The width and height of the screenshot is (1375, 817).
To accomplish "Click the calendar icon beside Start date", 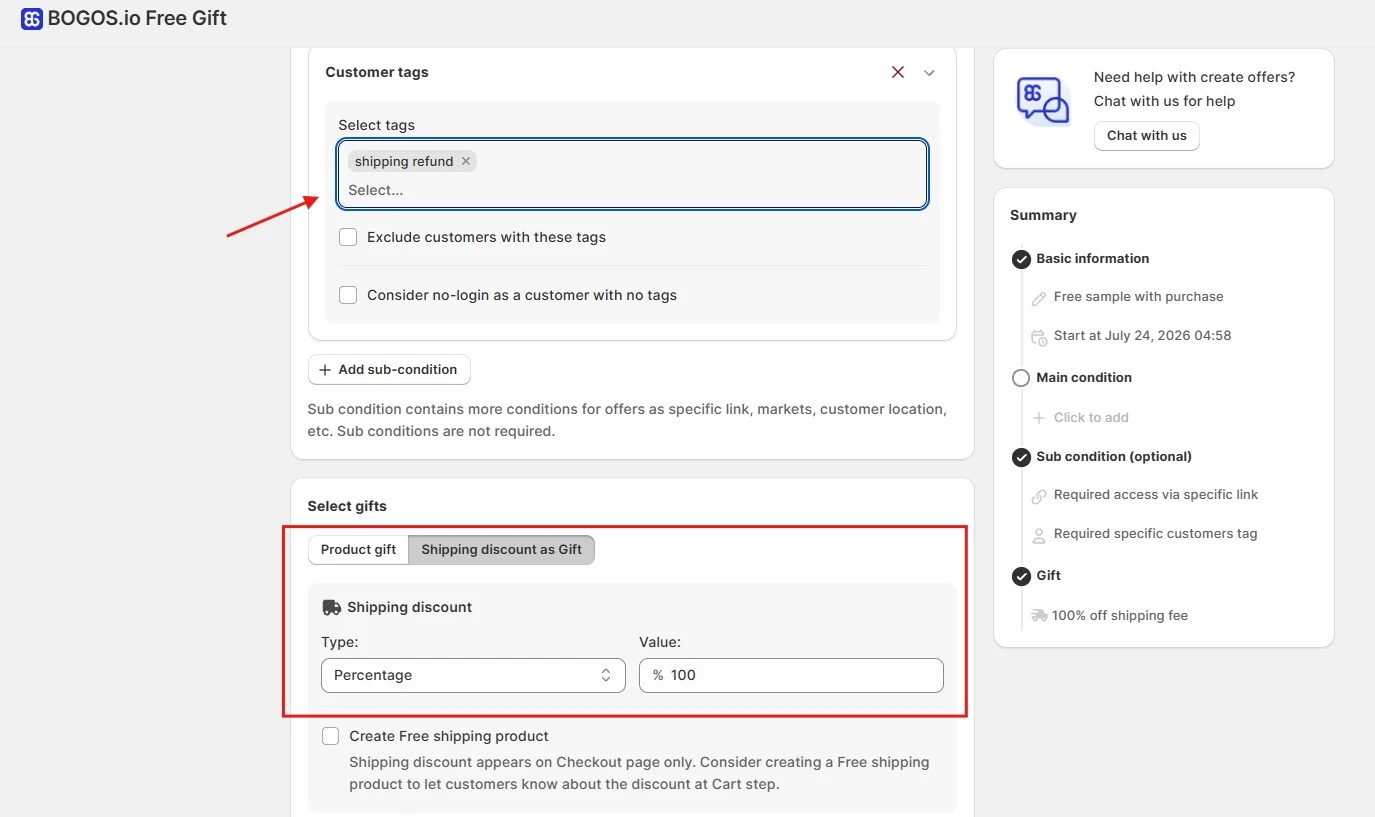I will pyautogui.click(x=1039, y=337).
